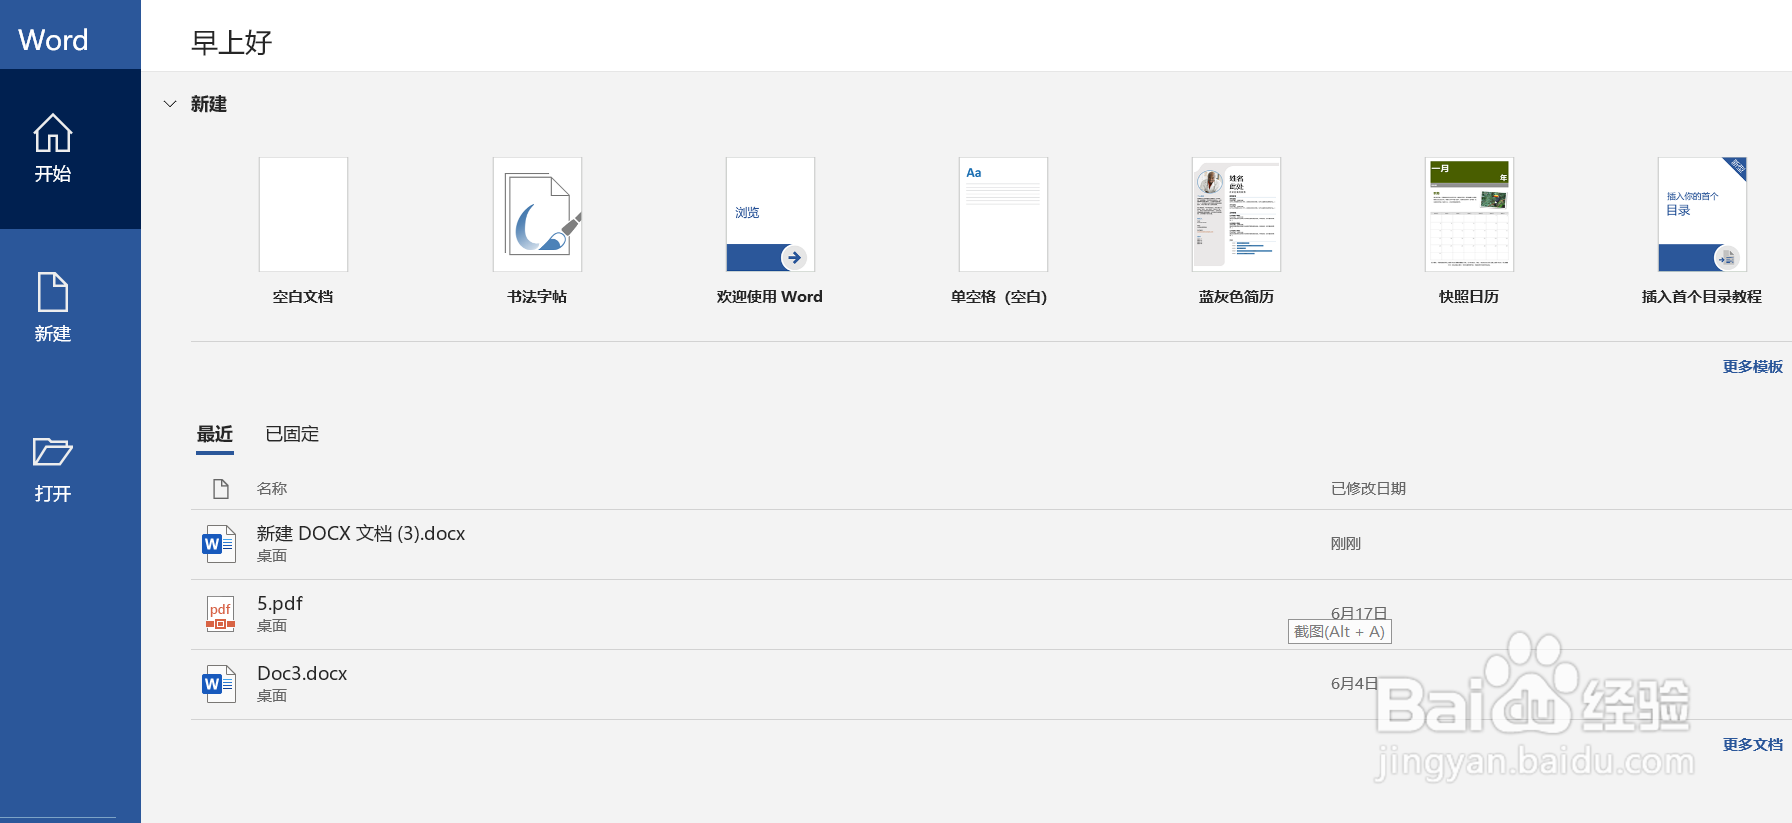Viewport: 1792px width, 823px height.
Task: Open the 新建 page icon in sidebar
Action: pyautogui.click(x=53, y=292)
